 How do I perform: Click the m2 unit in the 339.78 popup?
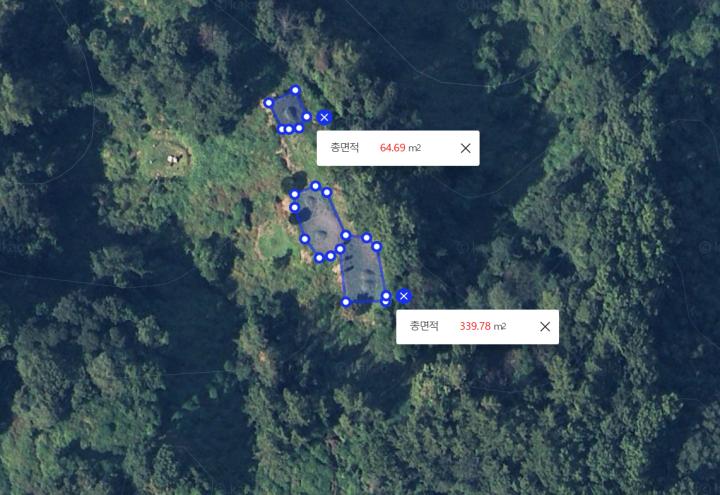[500, 326]
